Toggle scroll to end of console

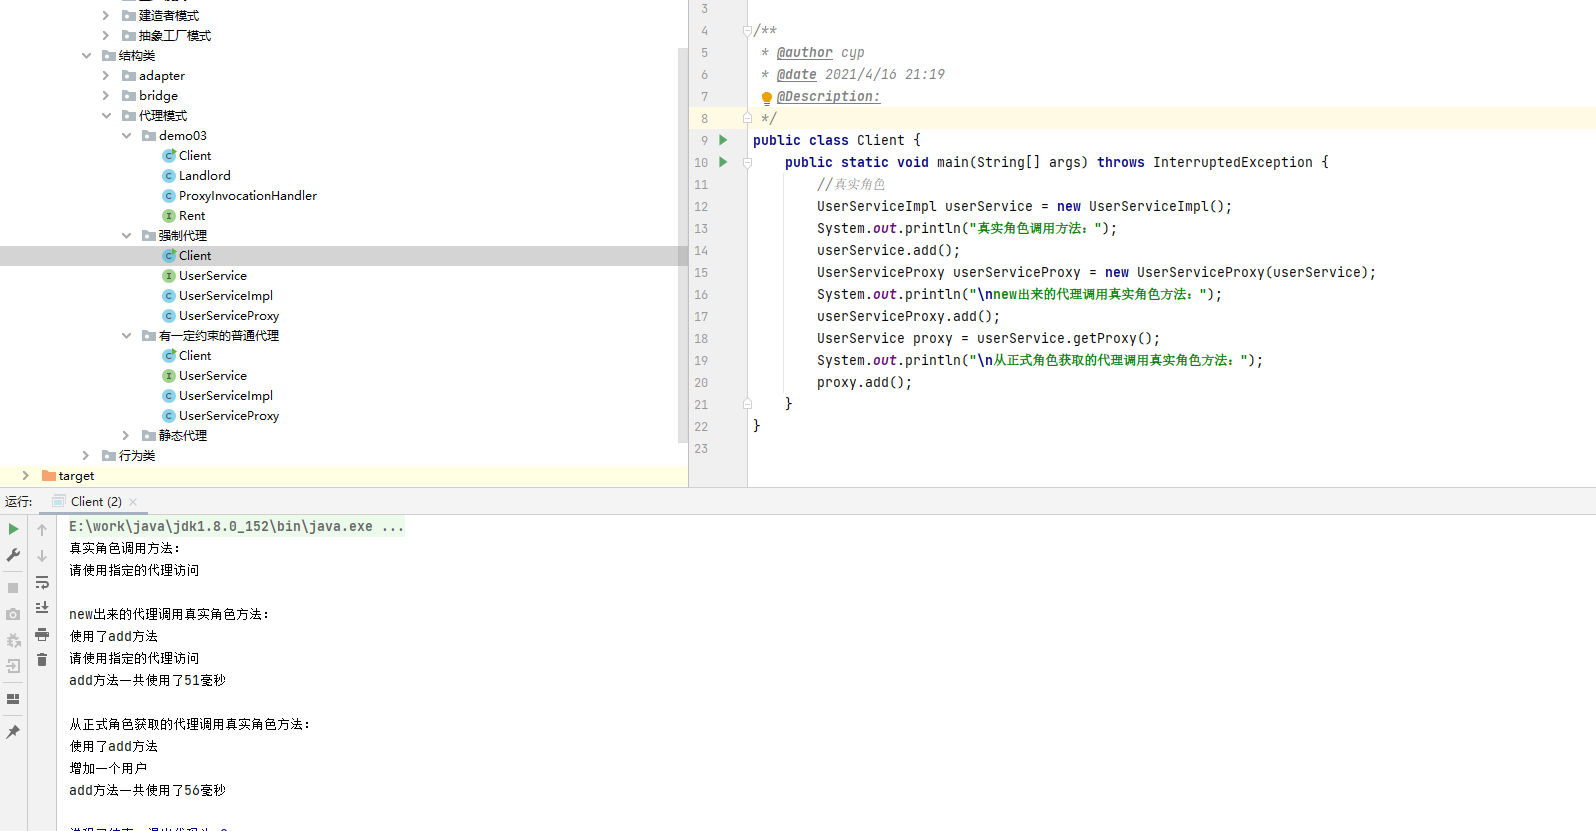coord(42,608)
